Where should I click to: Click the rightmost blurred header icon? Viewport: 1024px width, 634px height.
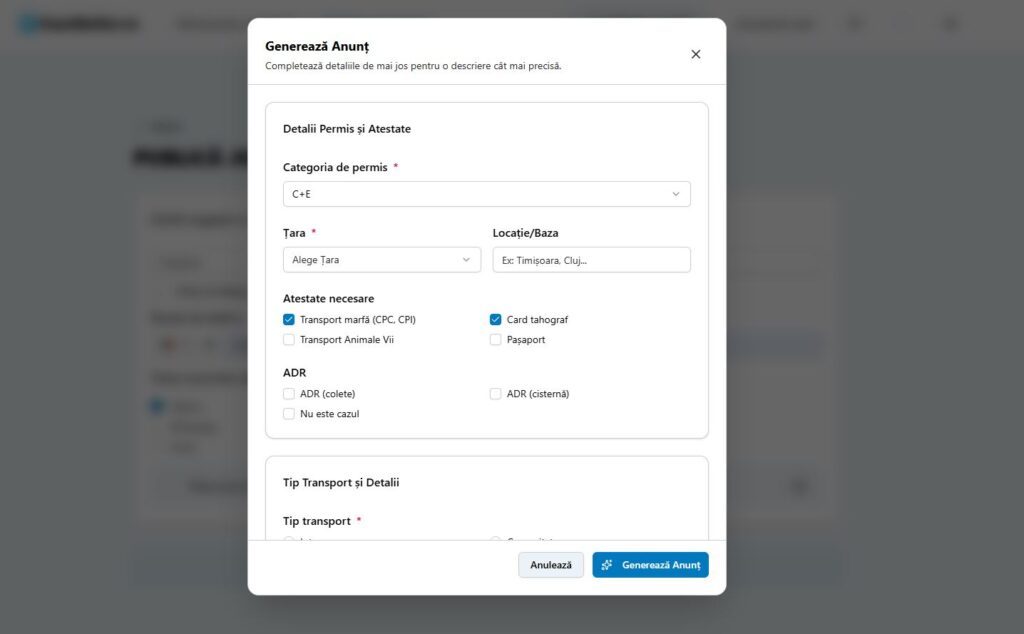(949, 24)
